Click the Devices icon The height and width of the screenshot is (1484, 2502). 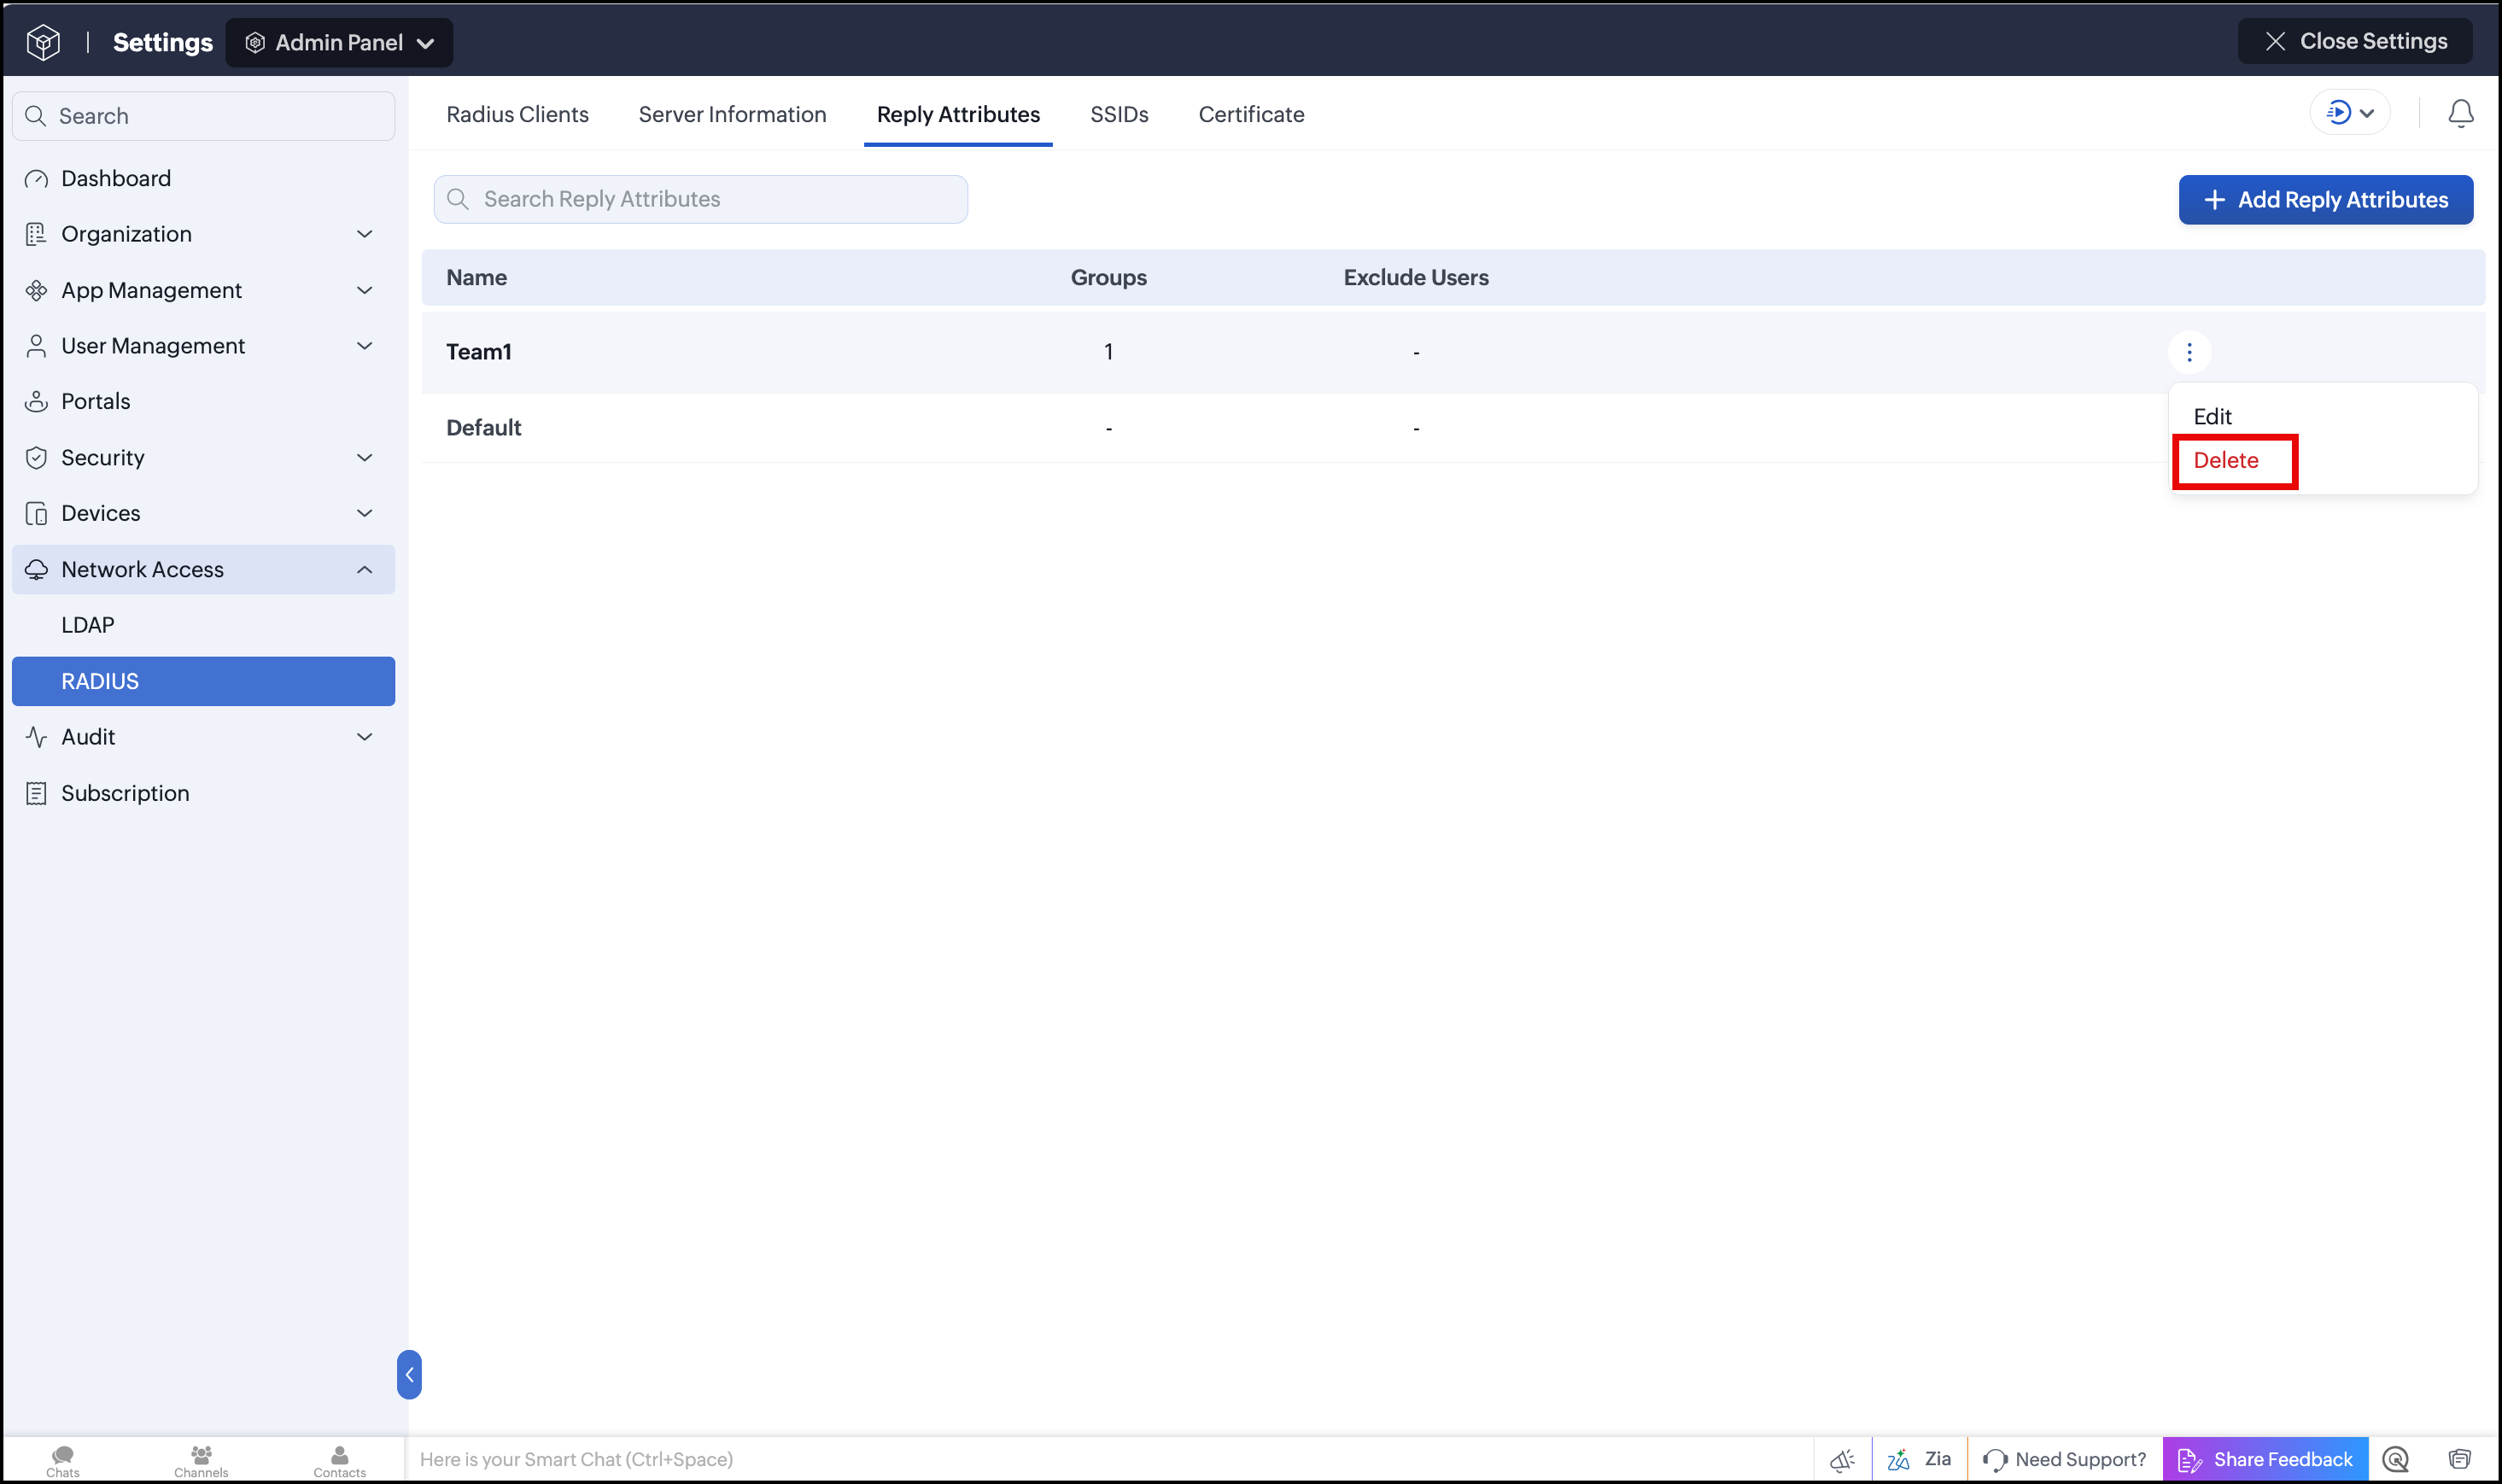[36, 513]
